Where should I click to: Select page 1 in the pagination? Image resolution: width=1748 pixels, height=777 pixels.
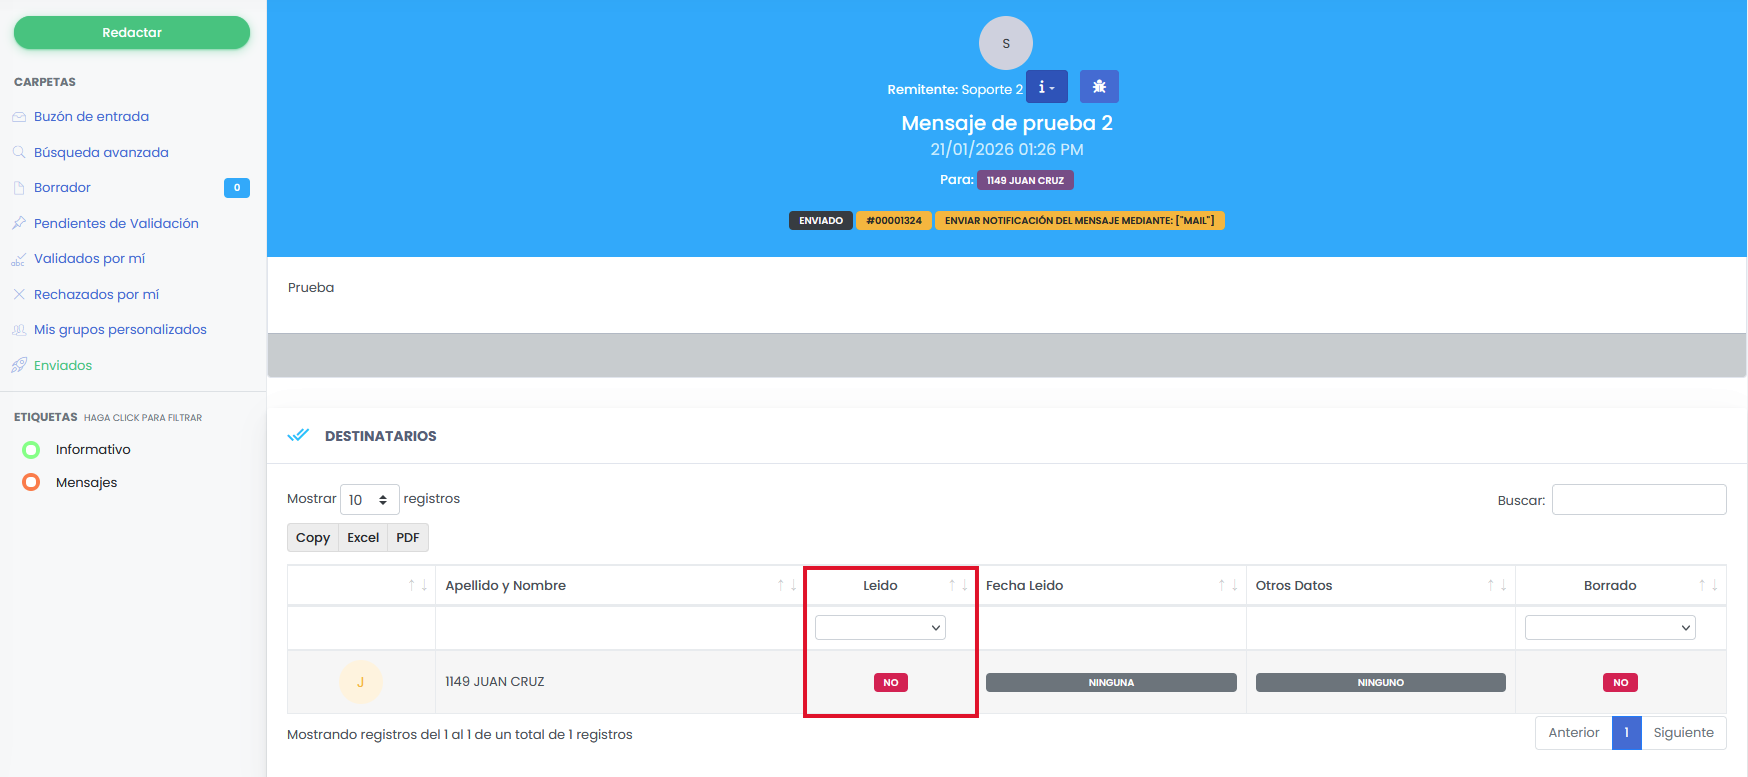click(1627, 733)
